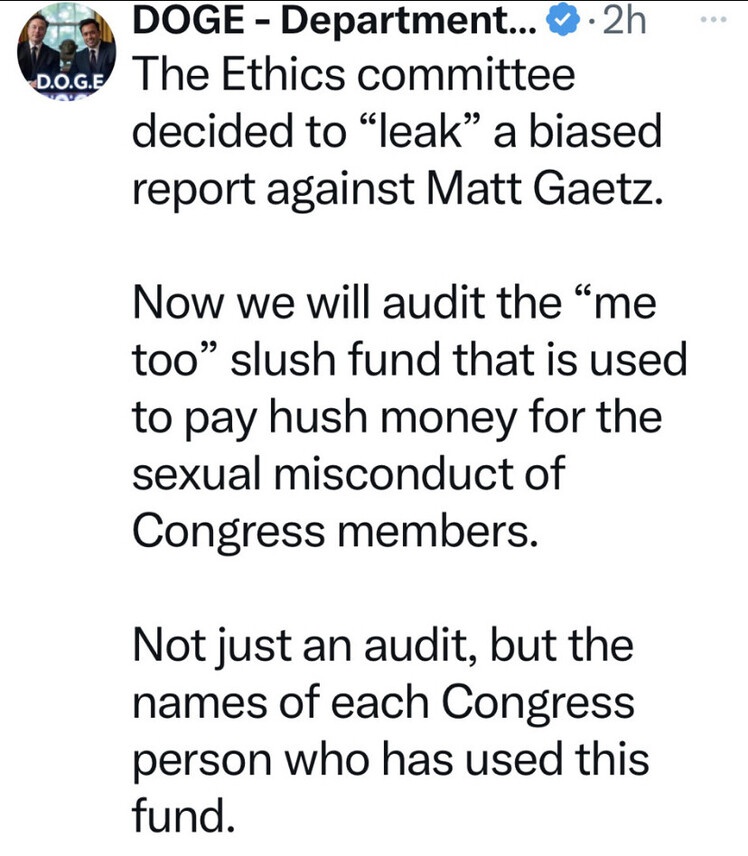Viewport: 748px width, 856px height.
Task: Click the line "names of each Congress"
Action: 383,701
